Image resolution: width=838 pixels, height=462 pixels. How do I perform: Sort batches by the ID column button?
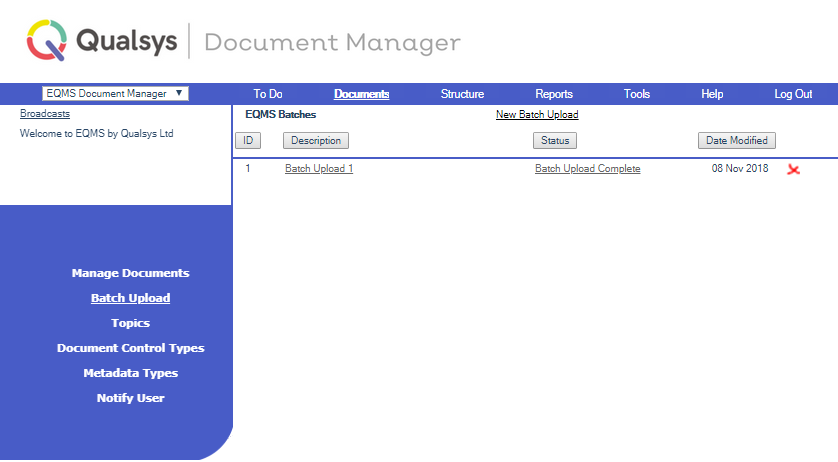pyautogui.click(x=247, y=141)
